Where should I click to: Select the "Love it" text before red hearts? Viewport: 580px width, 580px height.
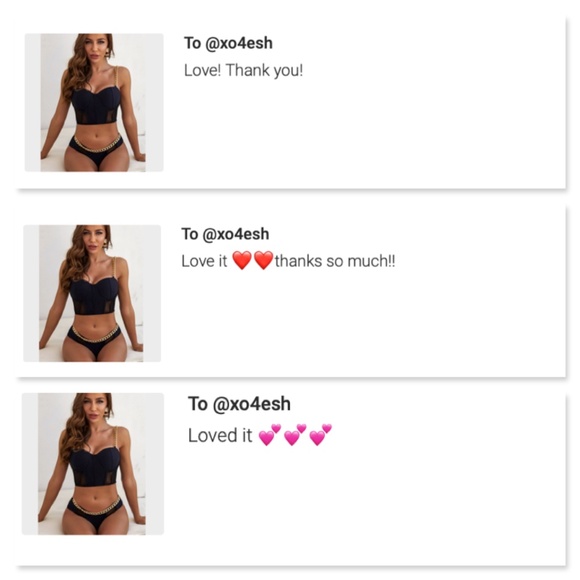(204, 261)
